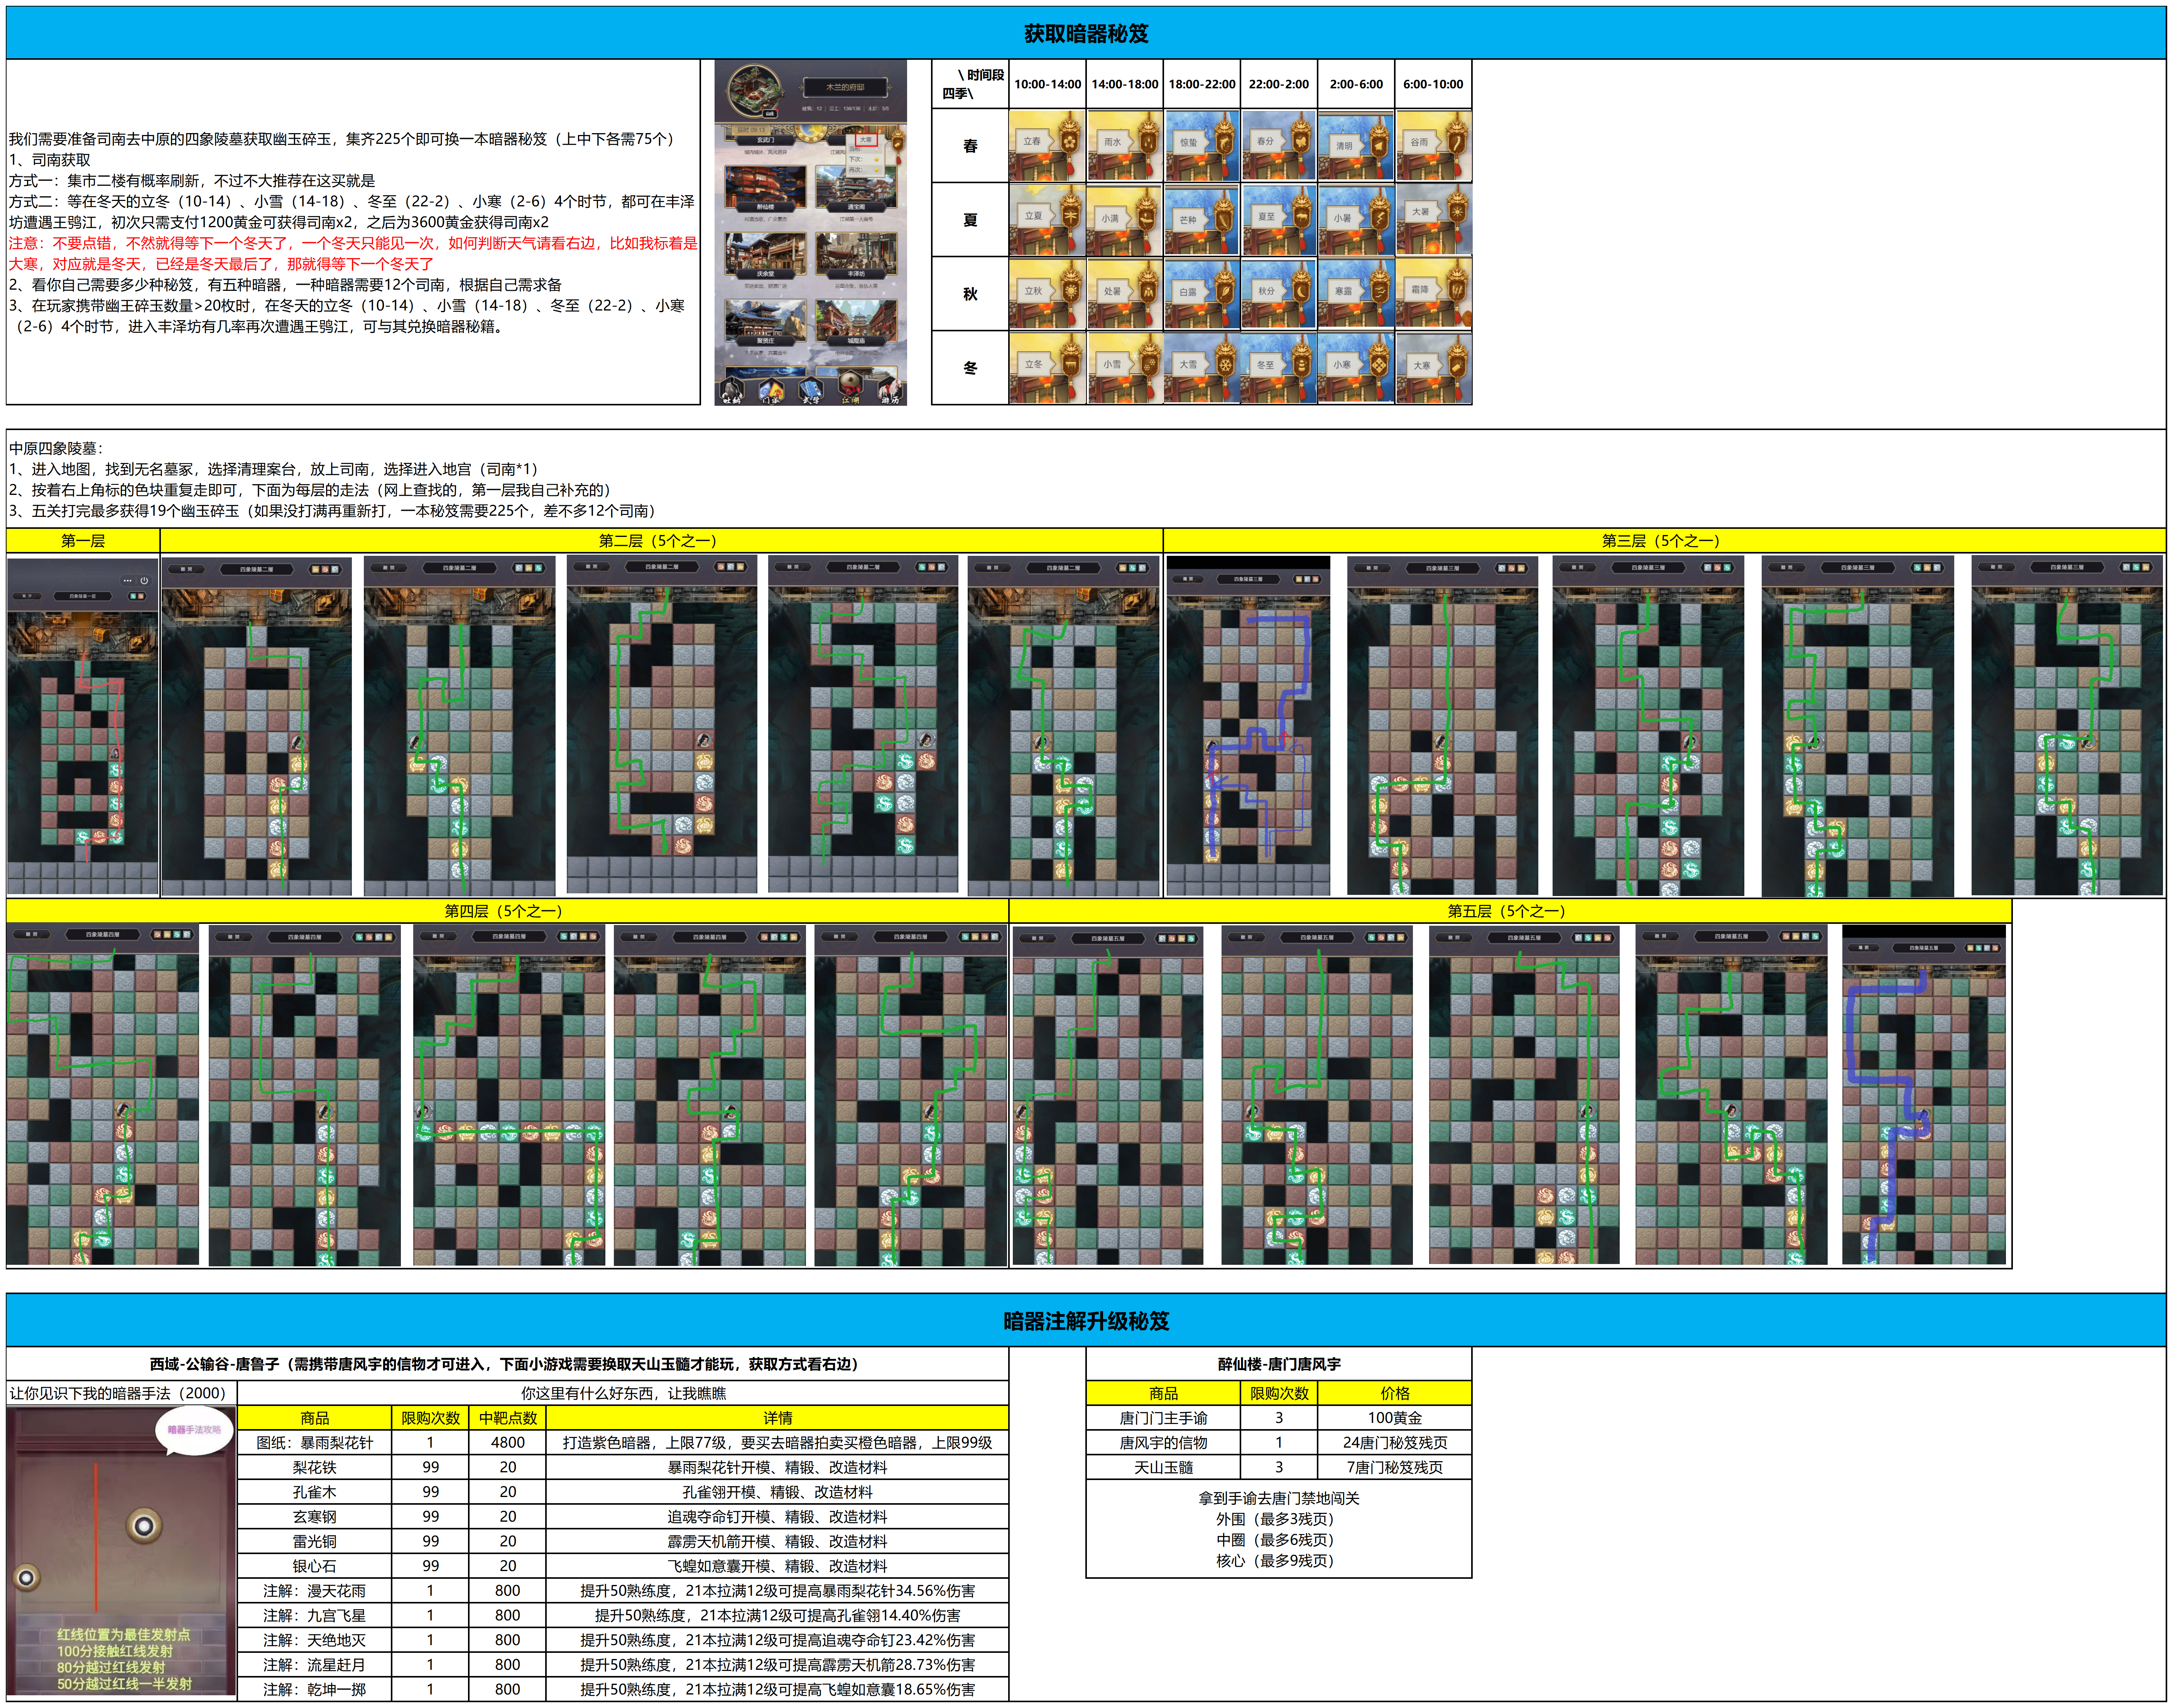The image size is (2173, 1708).
Task: Open the 游历 horse icon
Action: click(890, 388)
